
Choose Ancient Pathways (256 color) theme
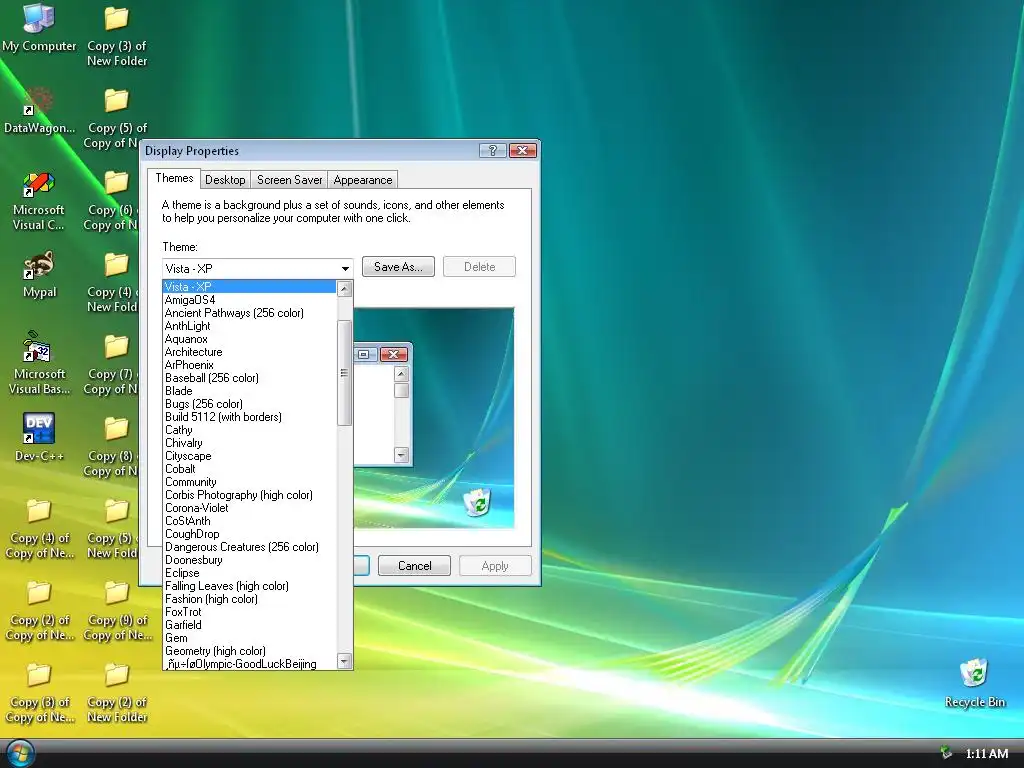click(249, 313)
